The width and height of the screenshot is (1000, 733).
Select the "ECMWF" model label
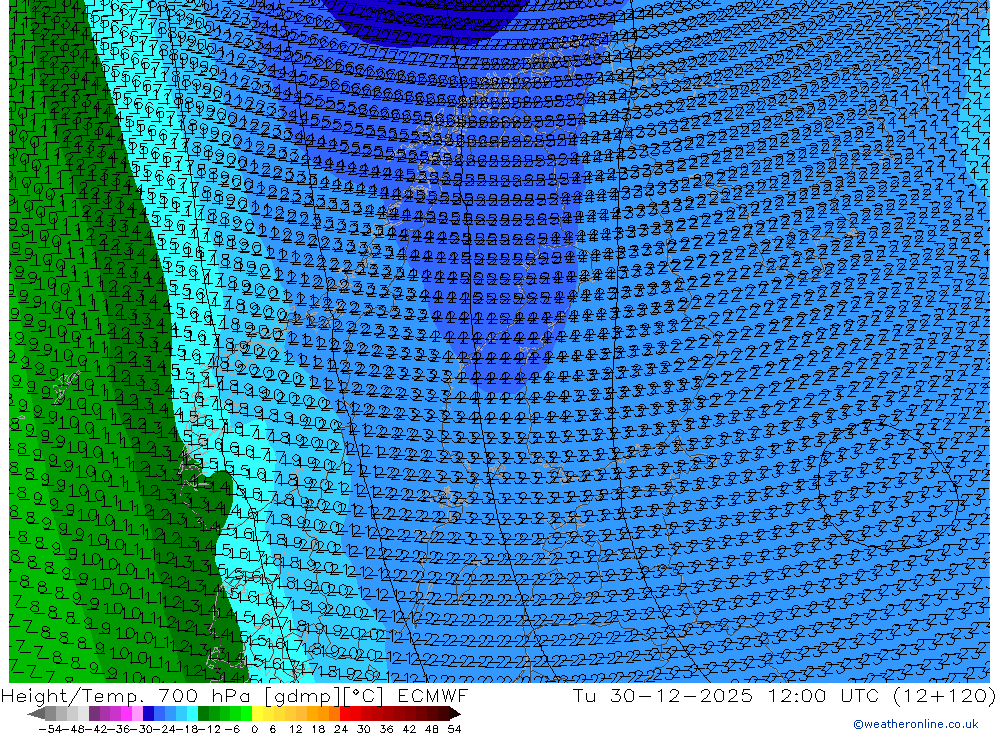point(433,695)
